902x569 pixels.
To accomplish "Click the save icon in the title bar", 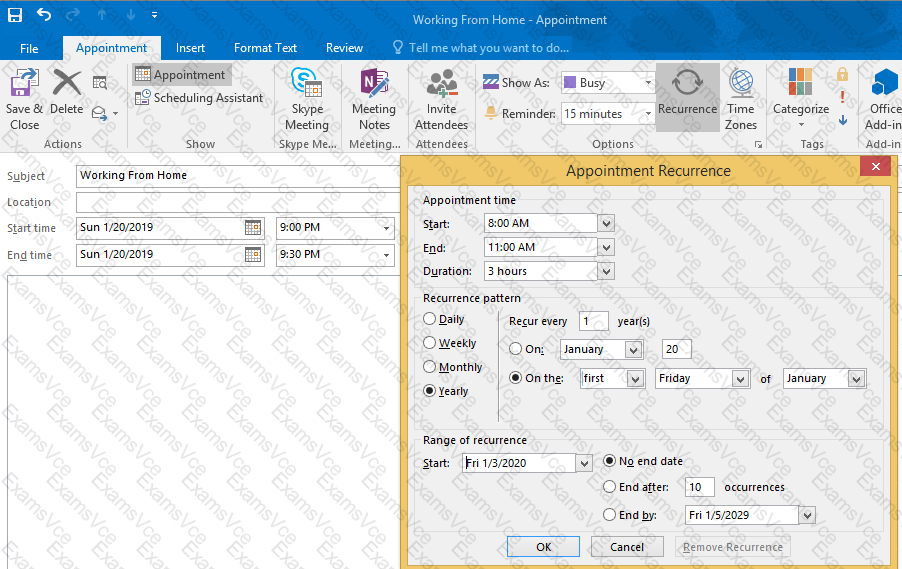I will 14,14.
